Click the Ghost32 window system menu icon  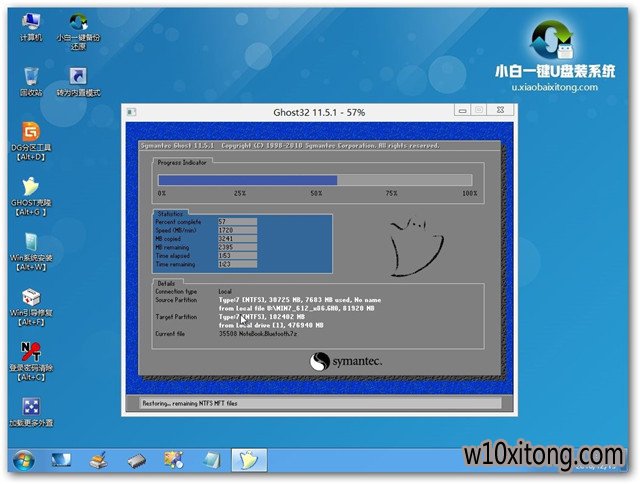pyautogui.click(x=131, y=112)
